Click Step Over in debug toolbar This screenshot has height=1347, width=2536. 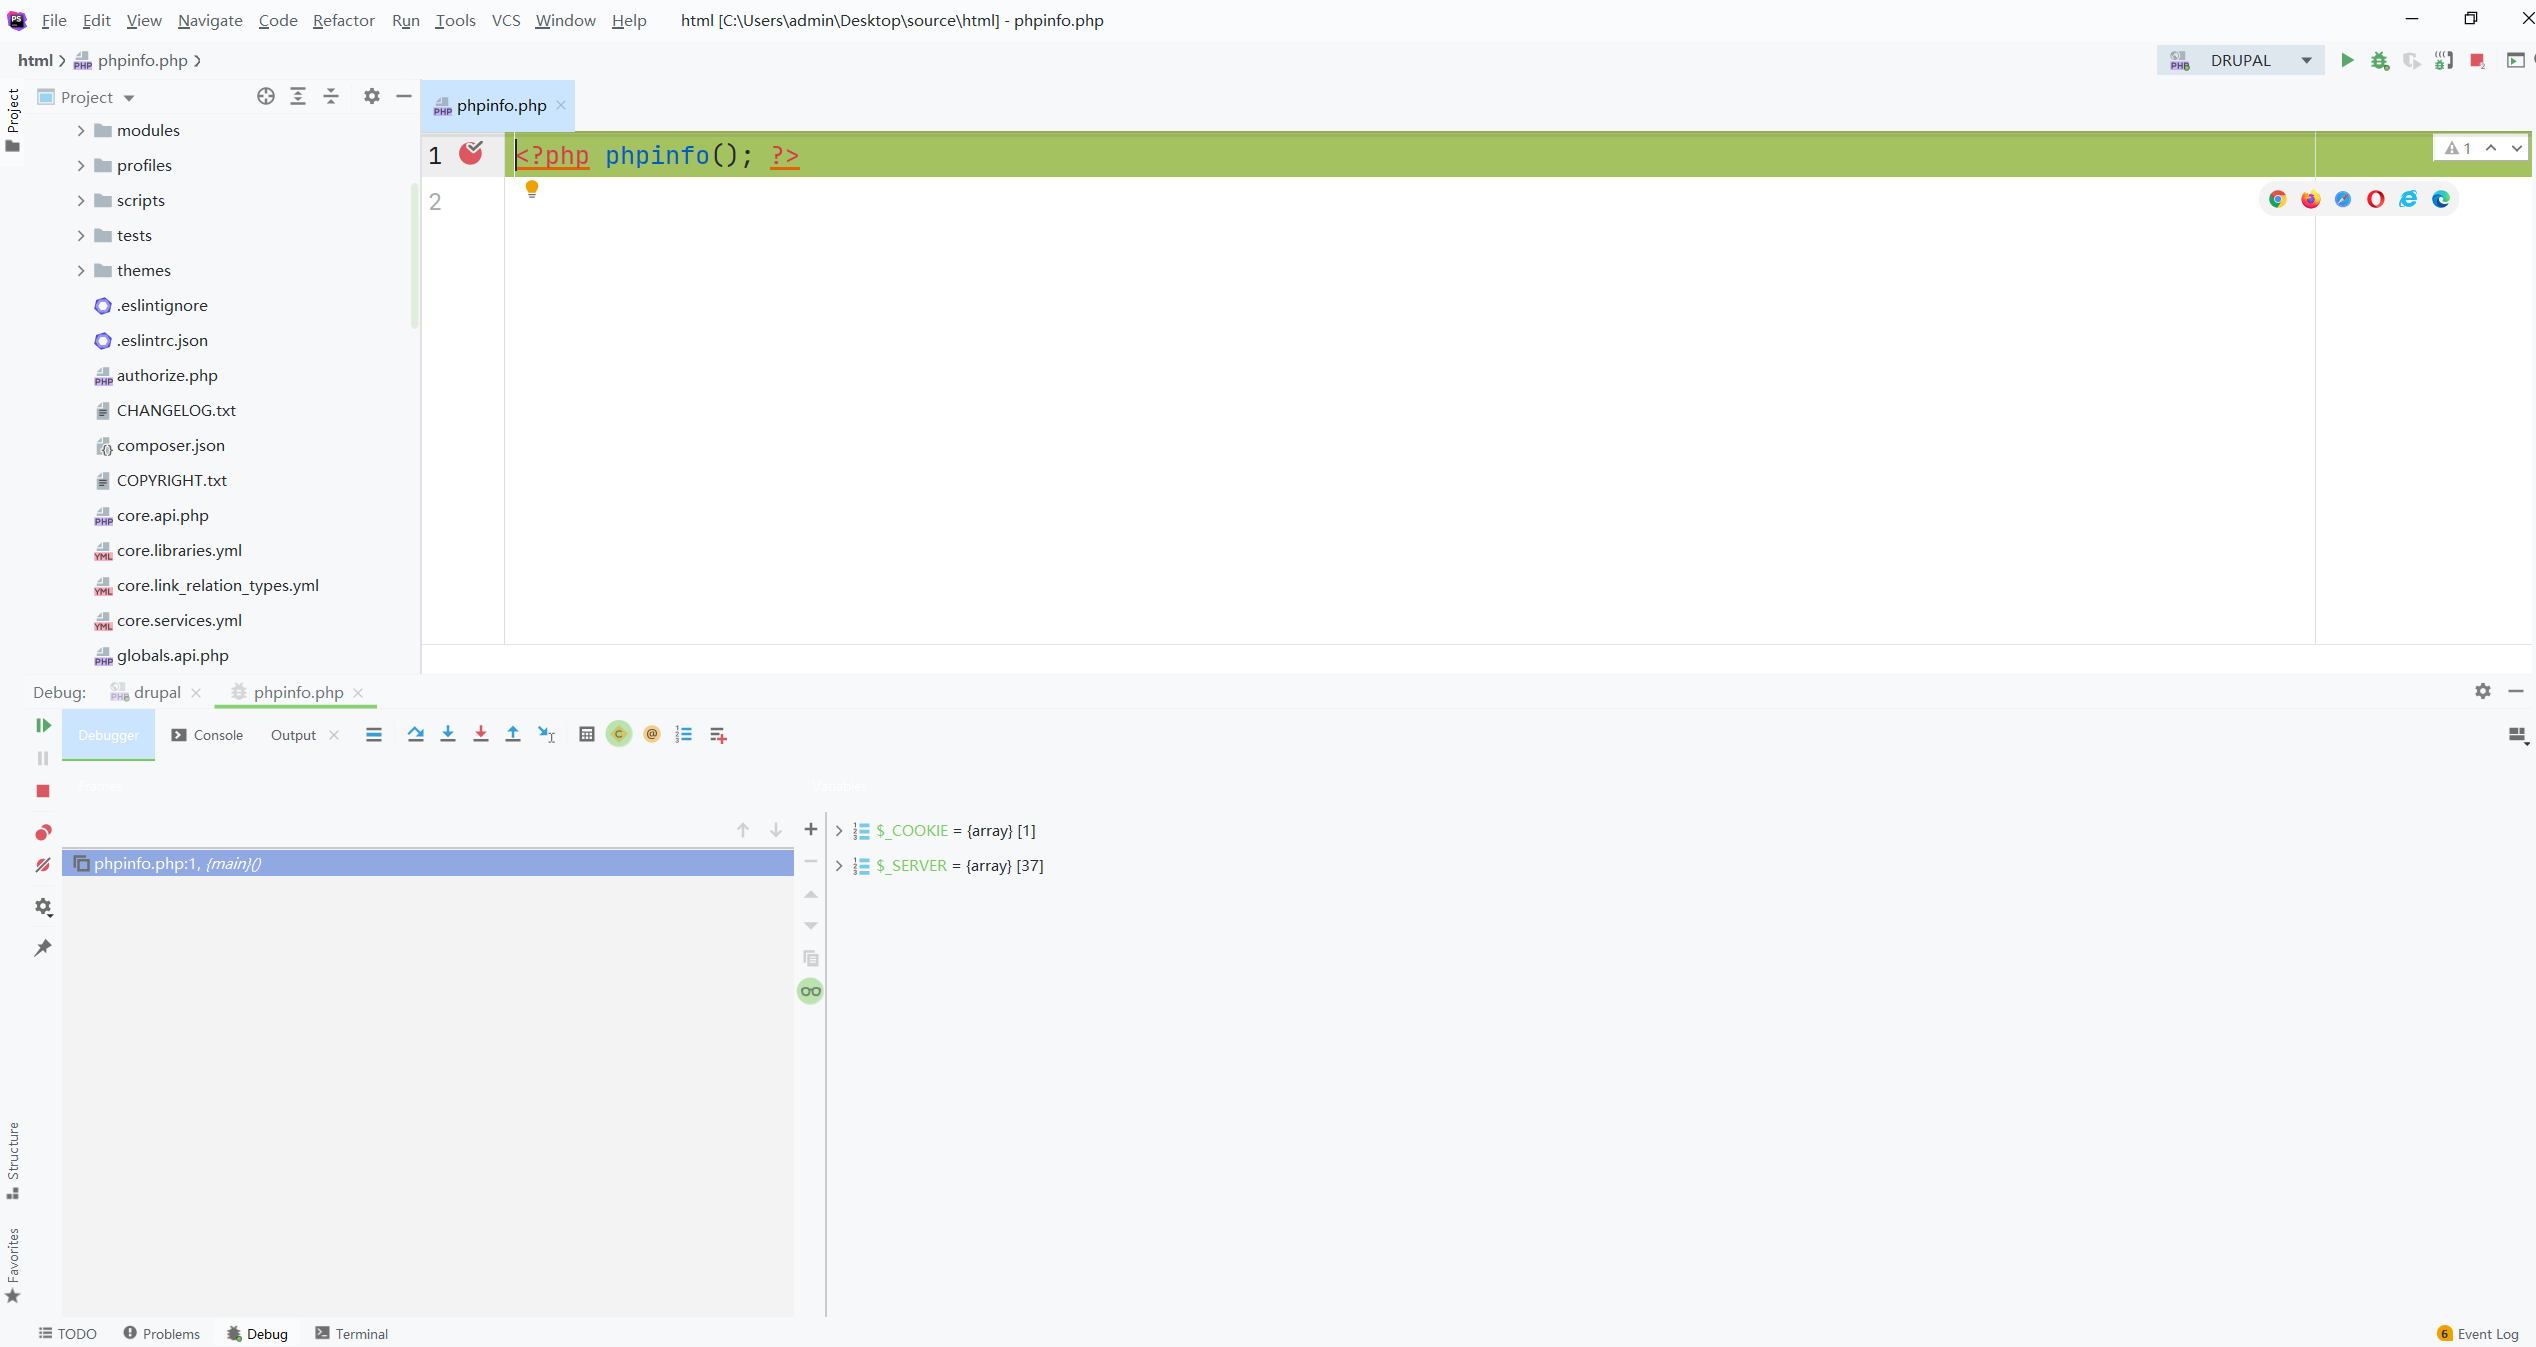(416, 734)
